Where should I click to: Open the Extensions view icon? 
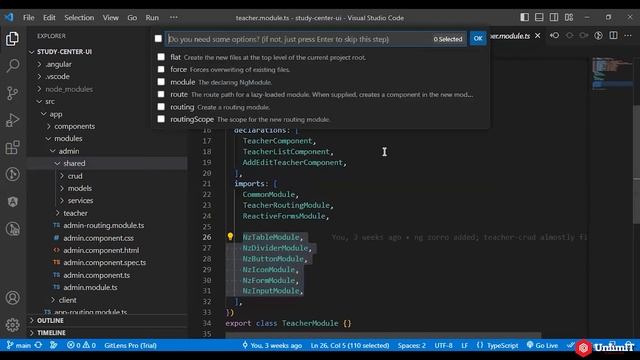pos(12,147)
